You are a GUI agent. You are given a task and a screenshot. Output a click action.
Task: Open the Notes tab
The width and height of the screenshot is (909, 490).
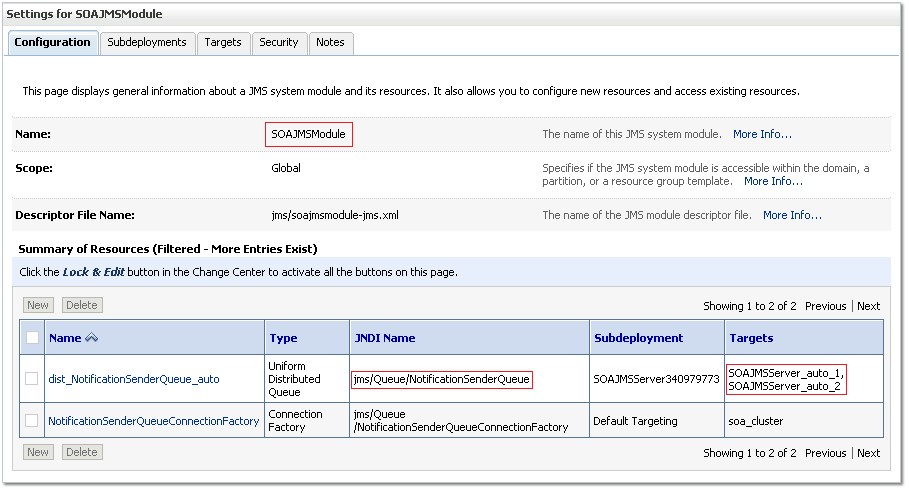[x=330, y=42]
